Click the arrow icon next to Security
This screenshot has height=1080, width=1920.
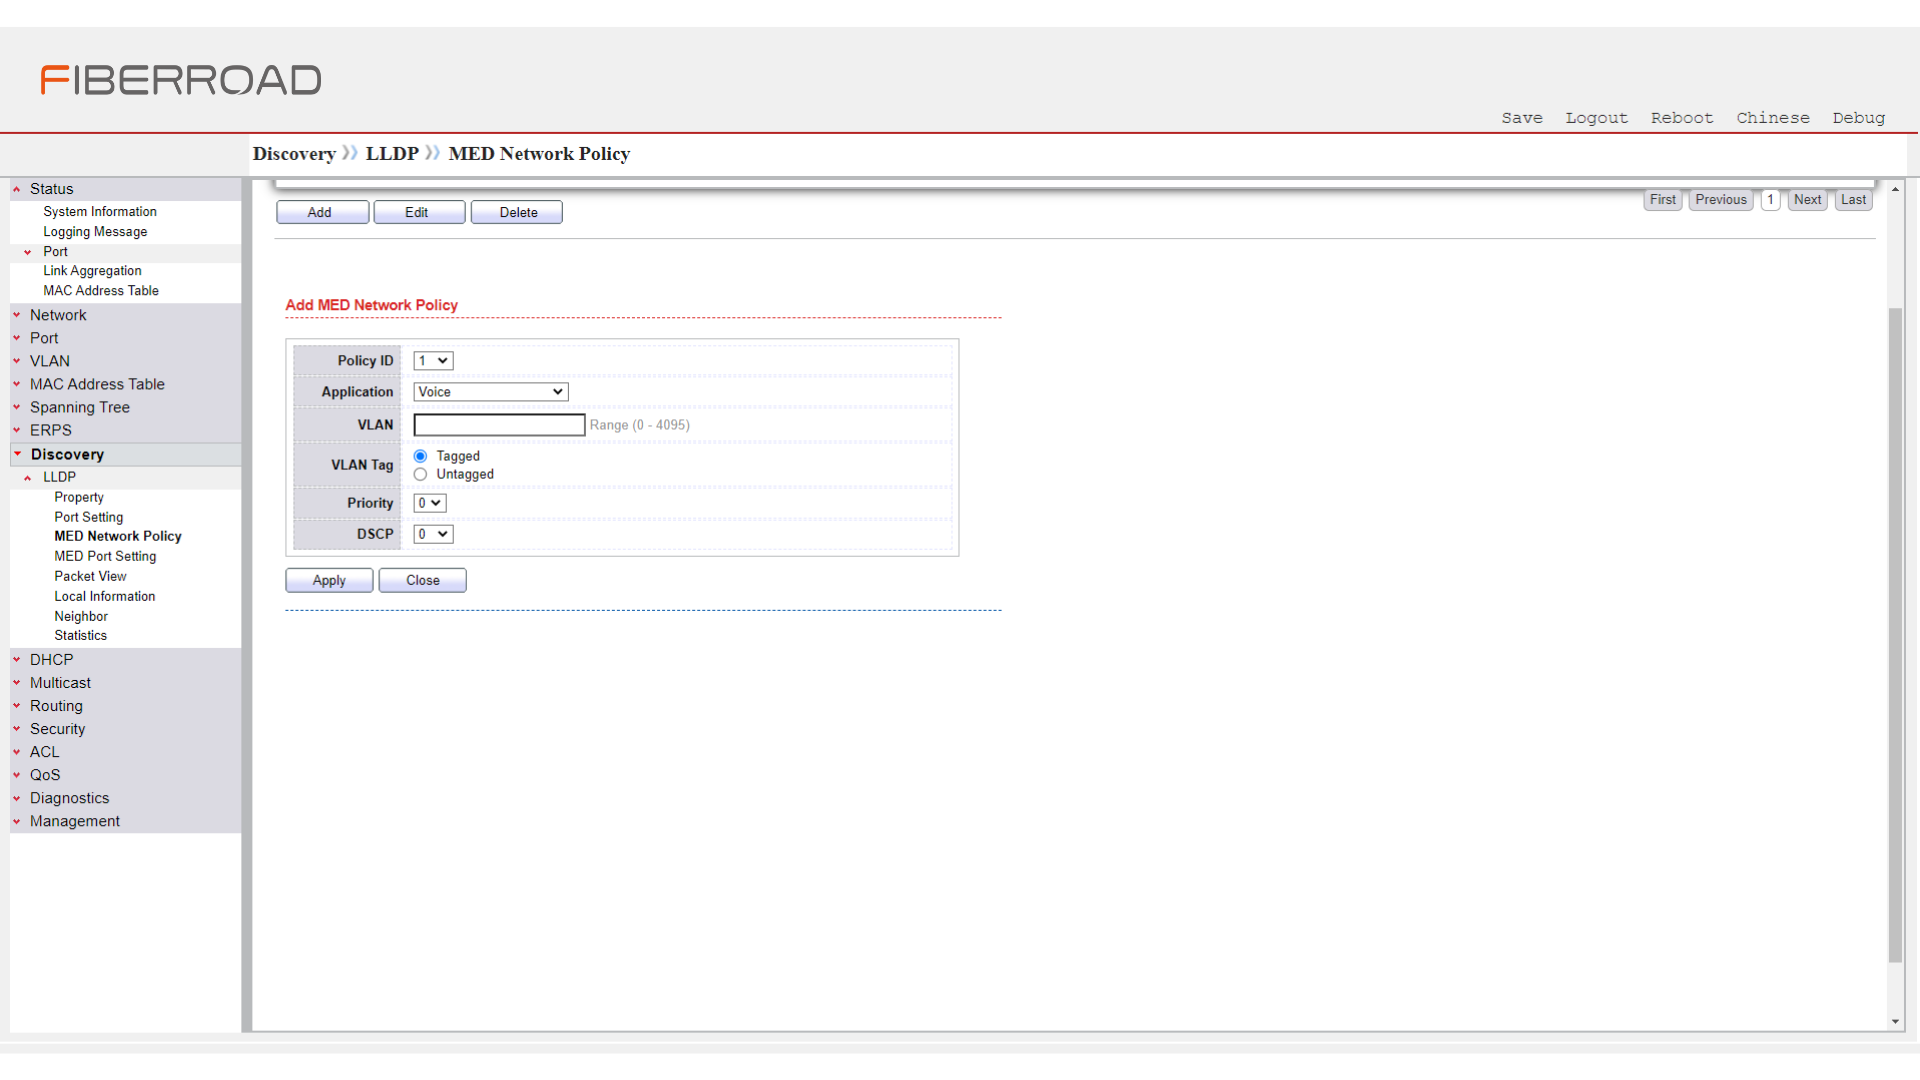(17, 729)
